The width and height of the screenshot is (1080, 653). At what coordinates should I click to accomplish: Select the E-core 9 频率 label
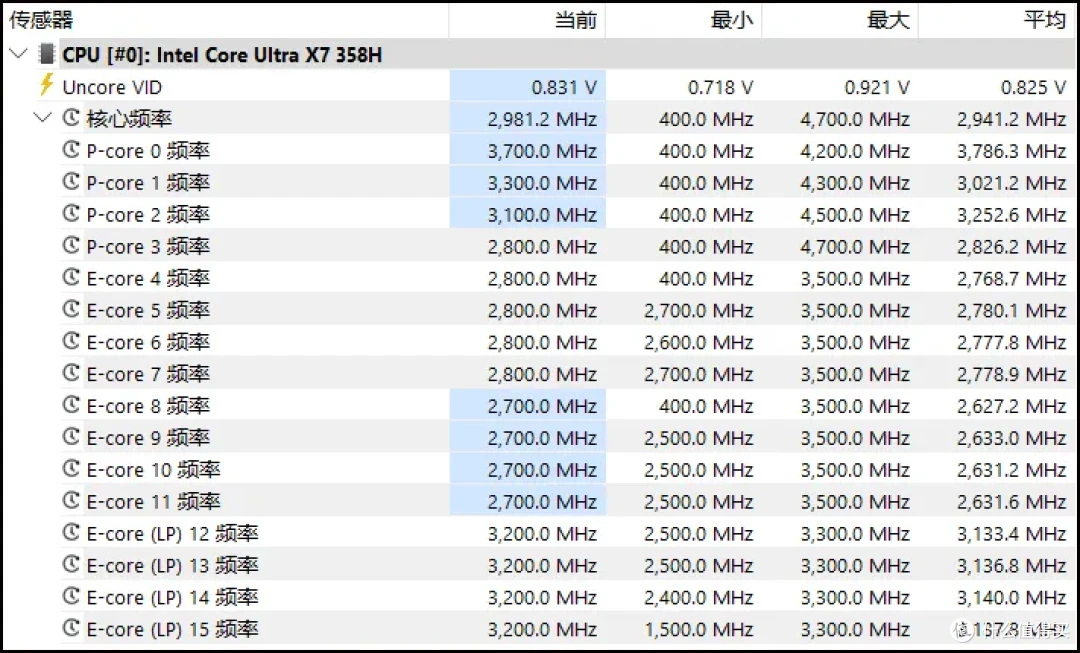click(x=148, y=438)
